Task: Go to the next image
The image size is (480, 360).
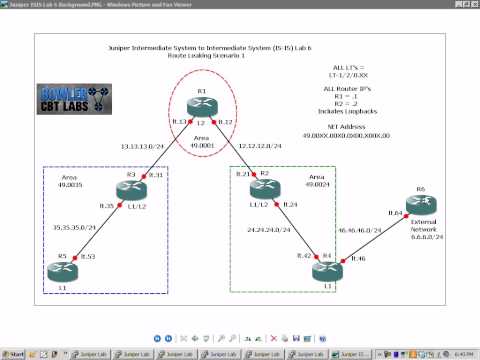Action: tap(169, 339)
